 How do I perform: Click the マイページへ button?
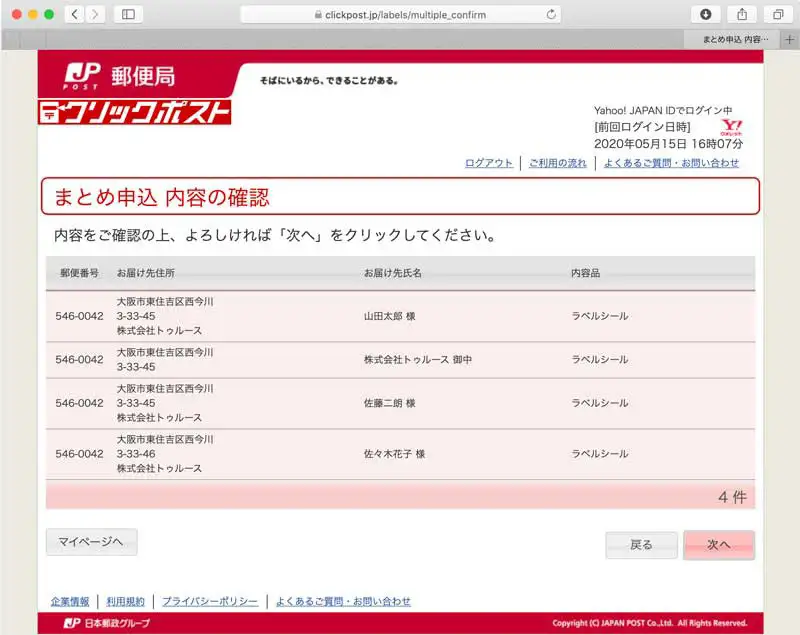pyautogui.click(x=91, y=542)
